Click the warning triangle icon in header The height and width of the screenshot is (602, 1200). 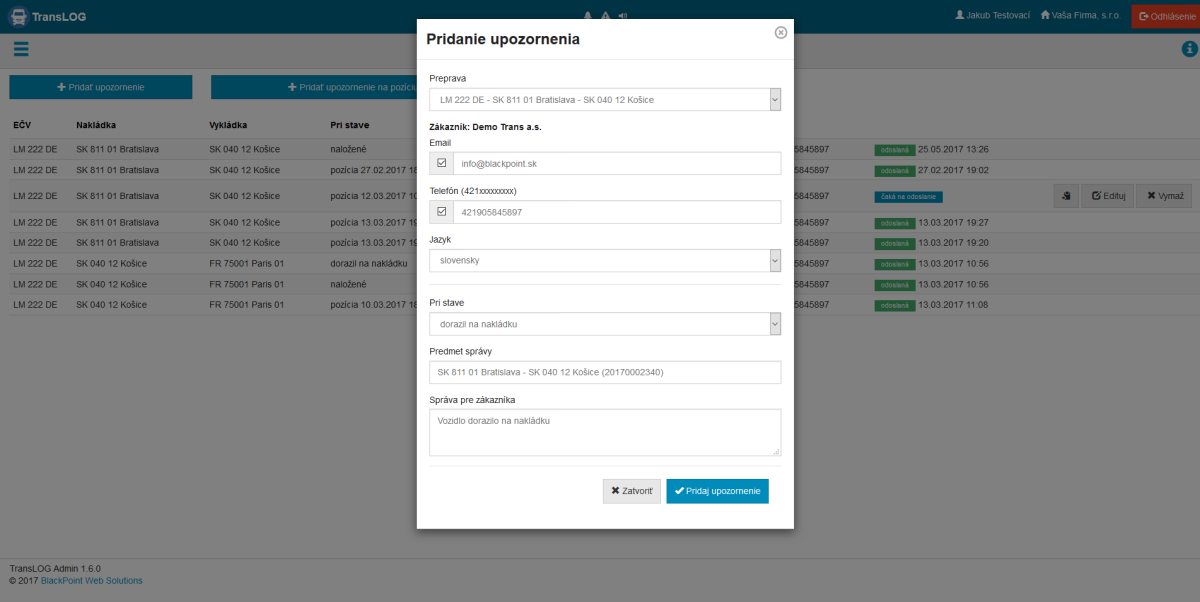click(605, 16)
